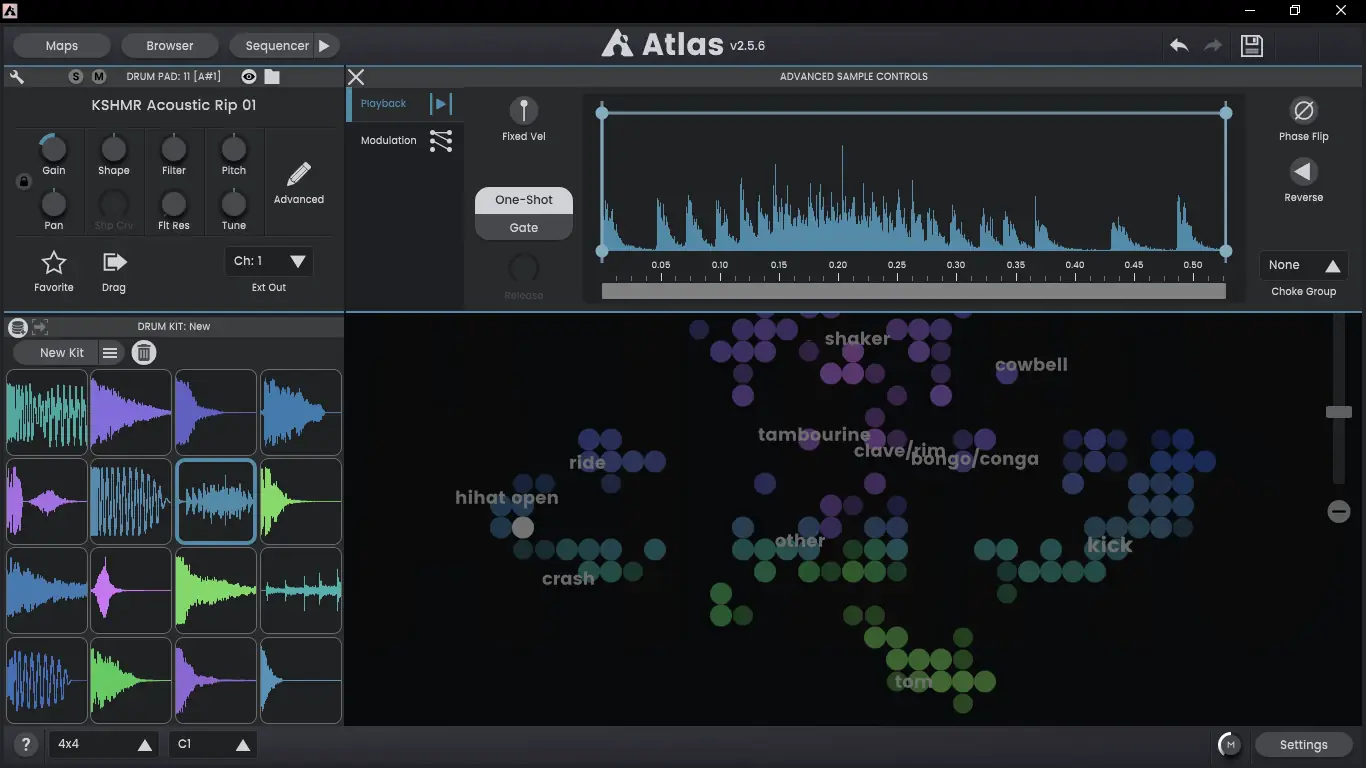Start the sequencer with the play arrow
The image size is (1366, 768).
point(324,46)
